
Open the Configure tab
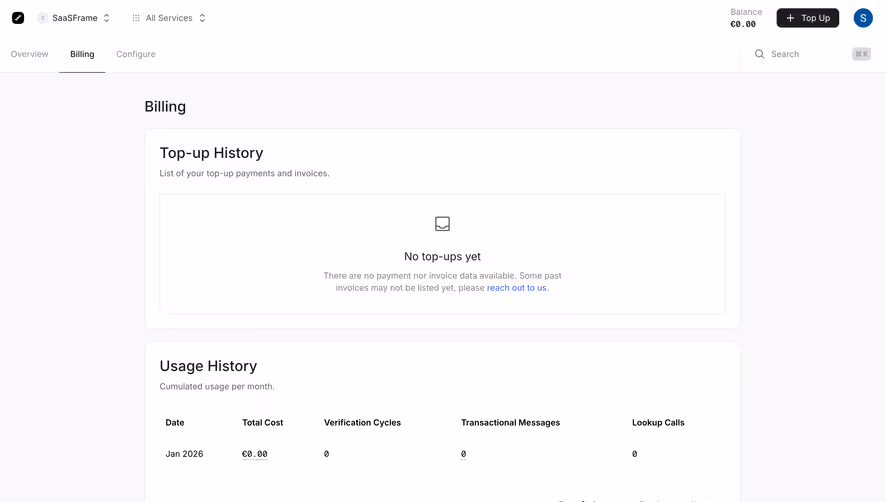[x=136, y=54]
